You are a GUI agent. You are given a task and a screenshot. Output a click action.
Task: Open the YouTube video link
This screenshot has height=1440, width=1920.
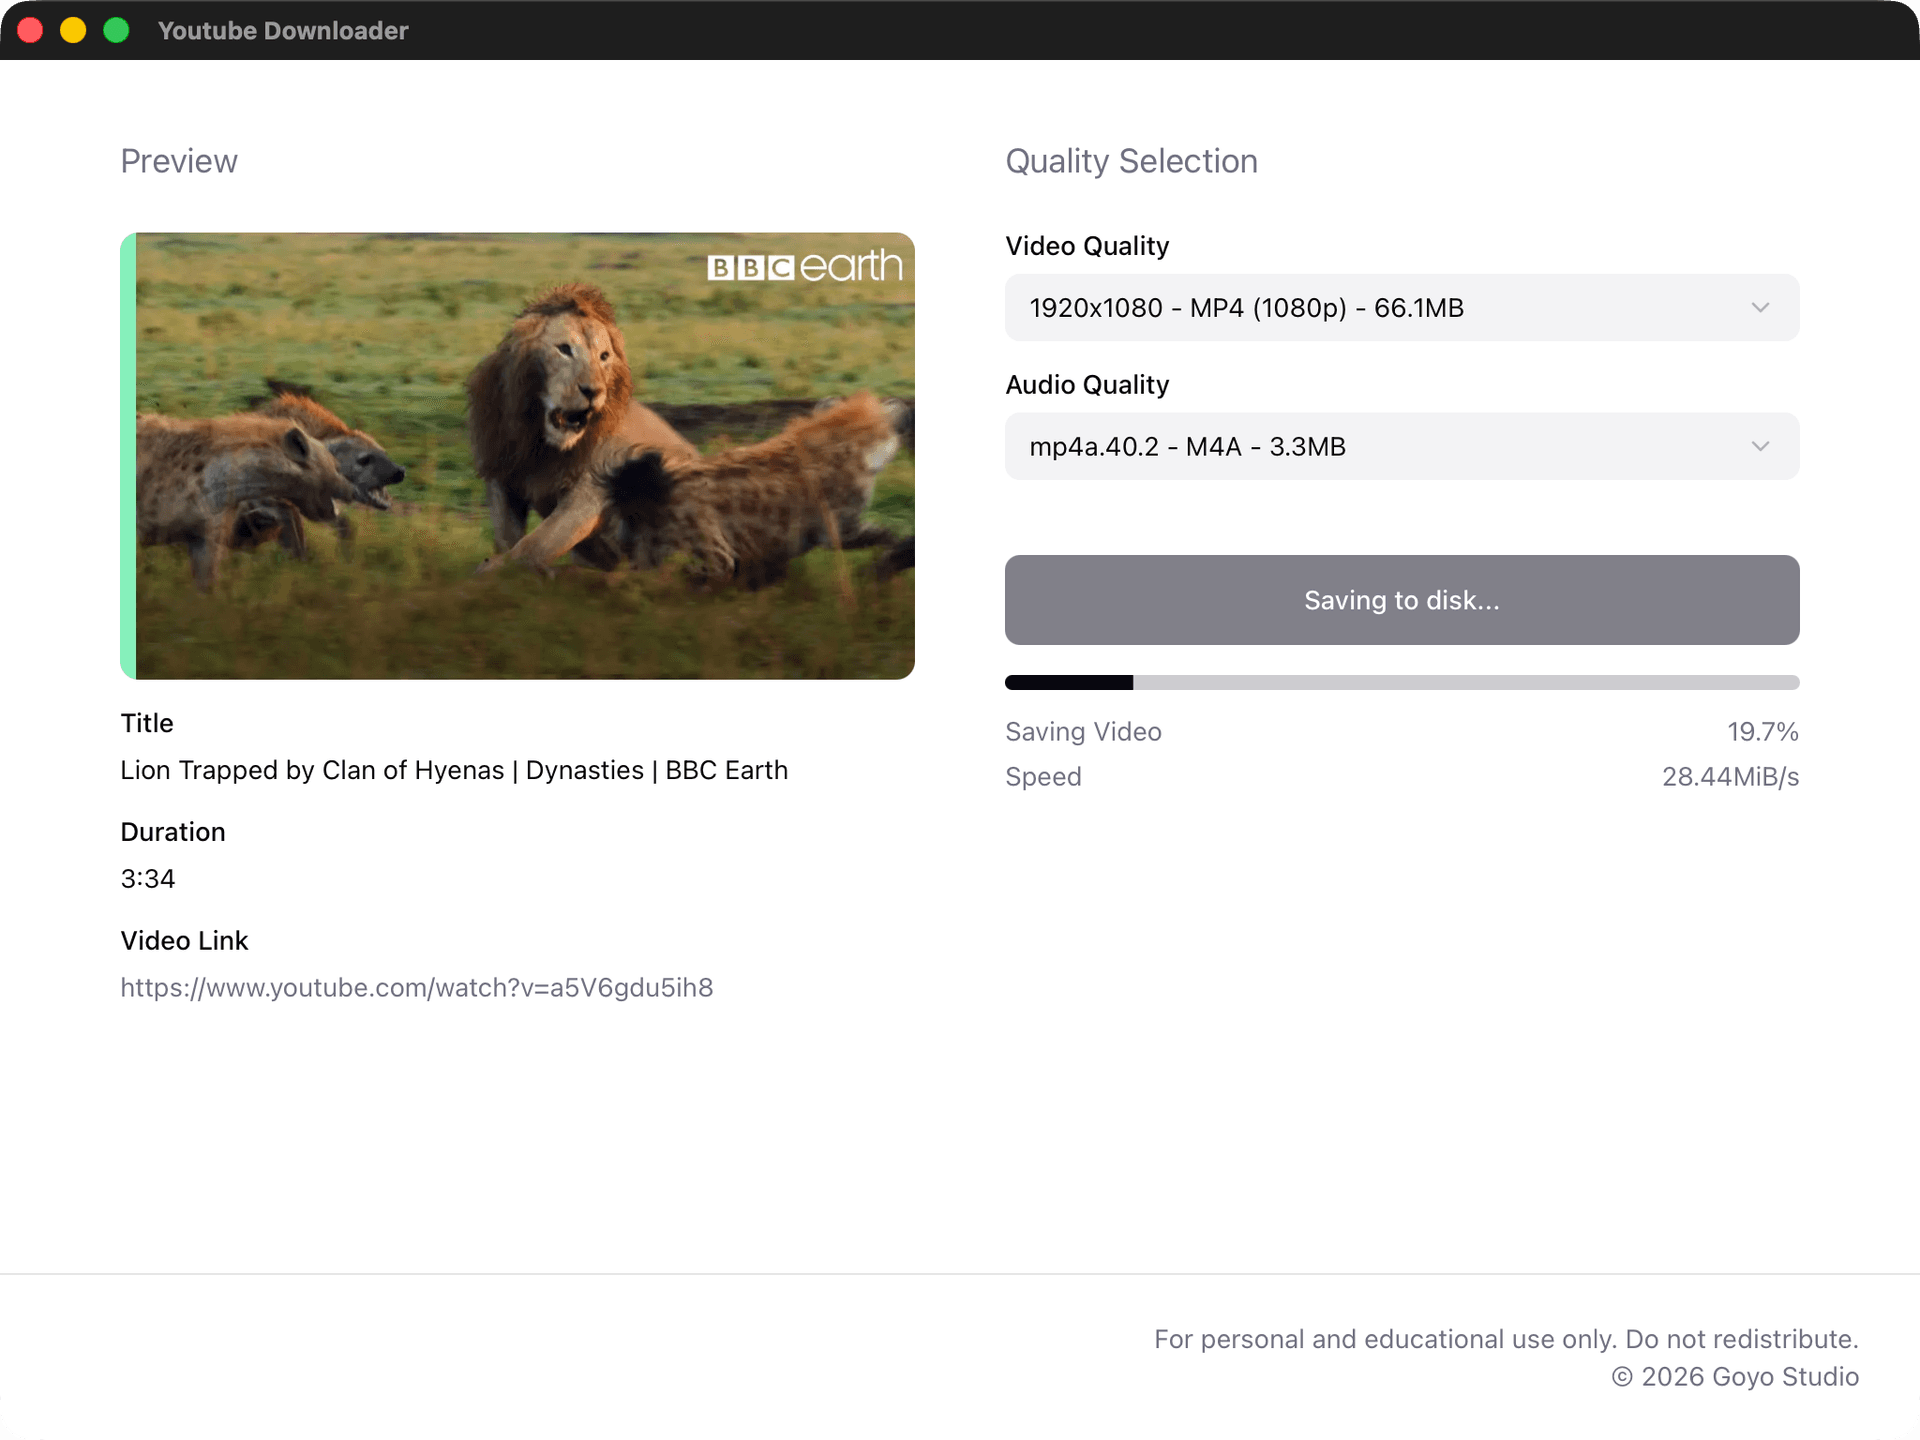[417, 987]
